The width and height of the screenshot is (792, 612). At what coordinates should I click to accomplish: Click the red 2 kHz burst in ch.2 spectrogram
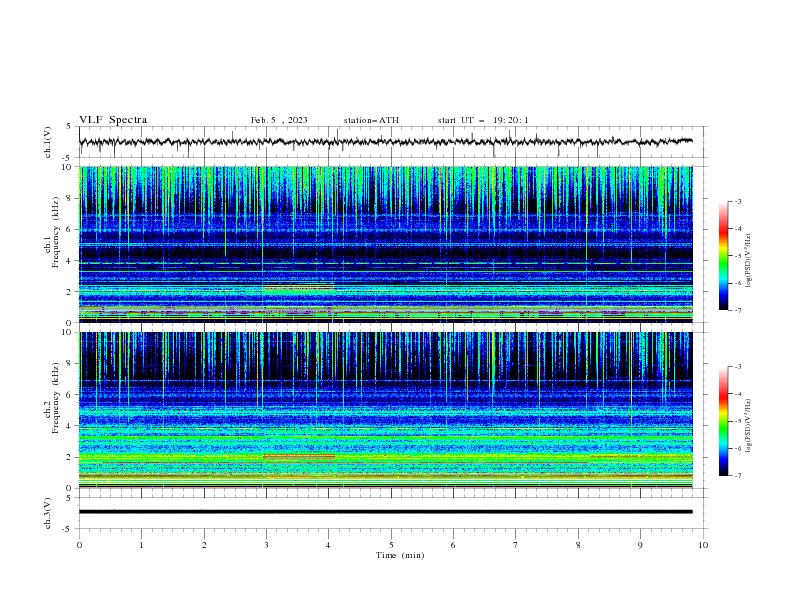click(299, 457)
